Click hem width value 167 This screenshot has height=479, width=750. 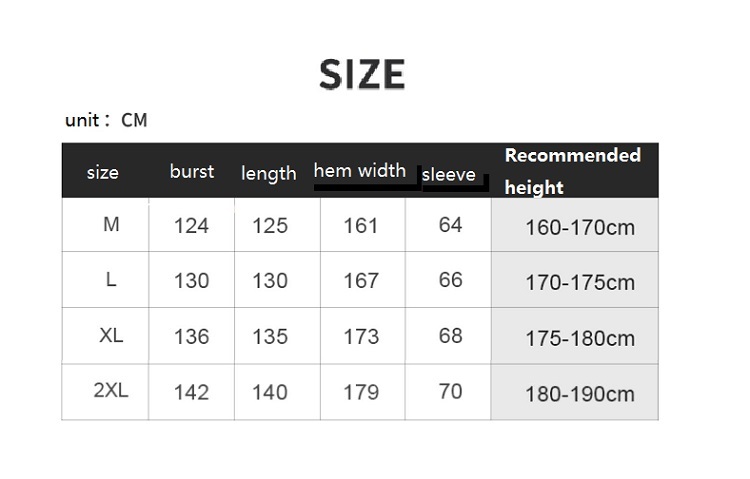(x=361, y=281)
